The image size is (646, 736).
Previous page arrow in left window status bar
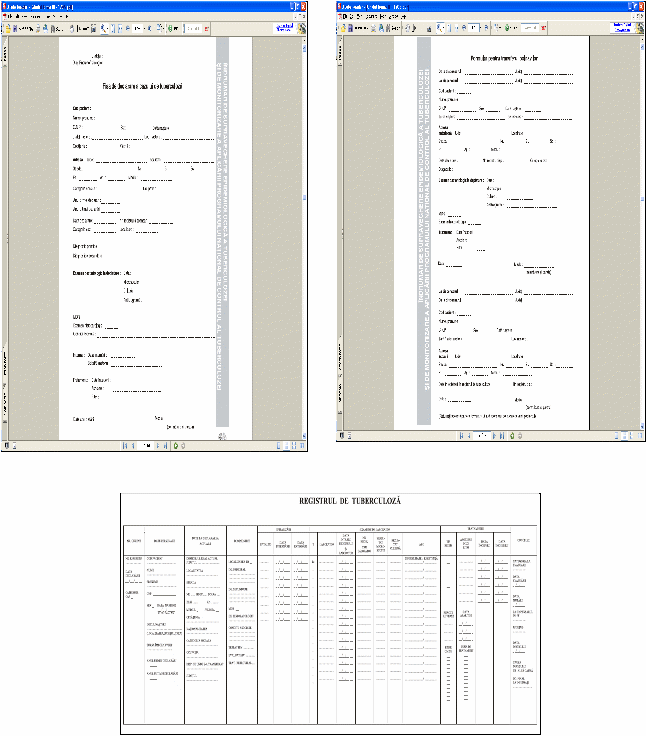(x=133, y=445)
